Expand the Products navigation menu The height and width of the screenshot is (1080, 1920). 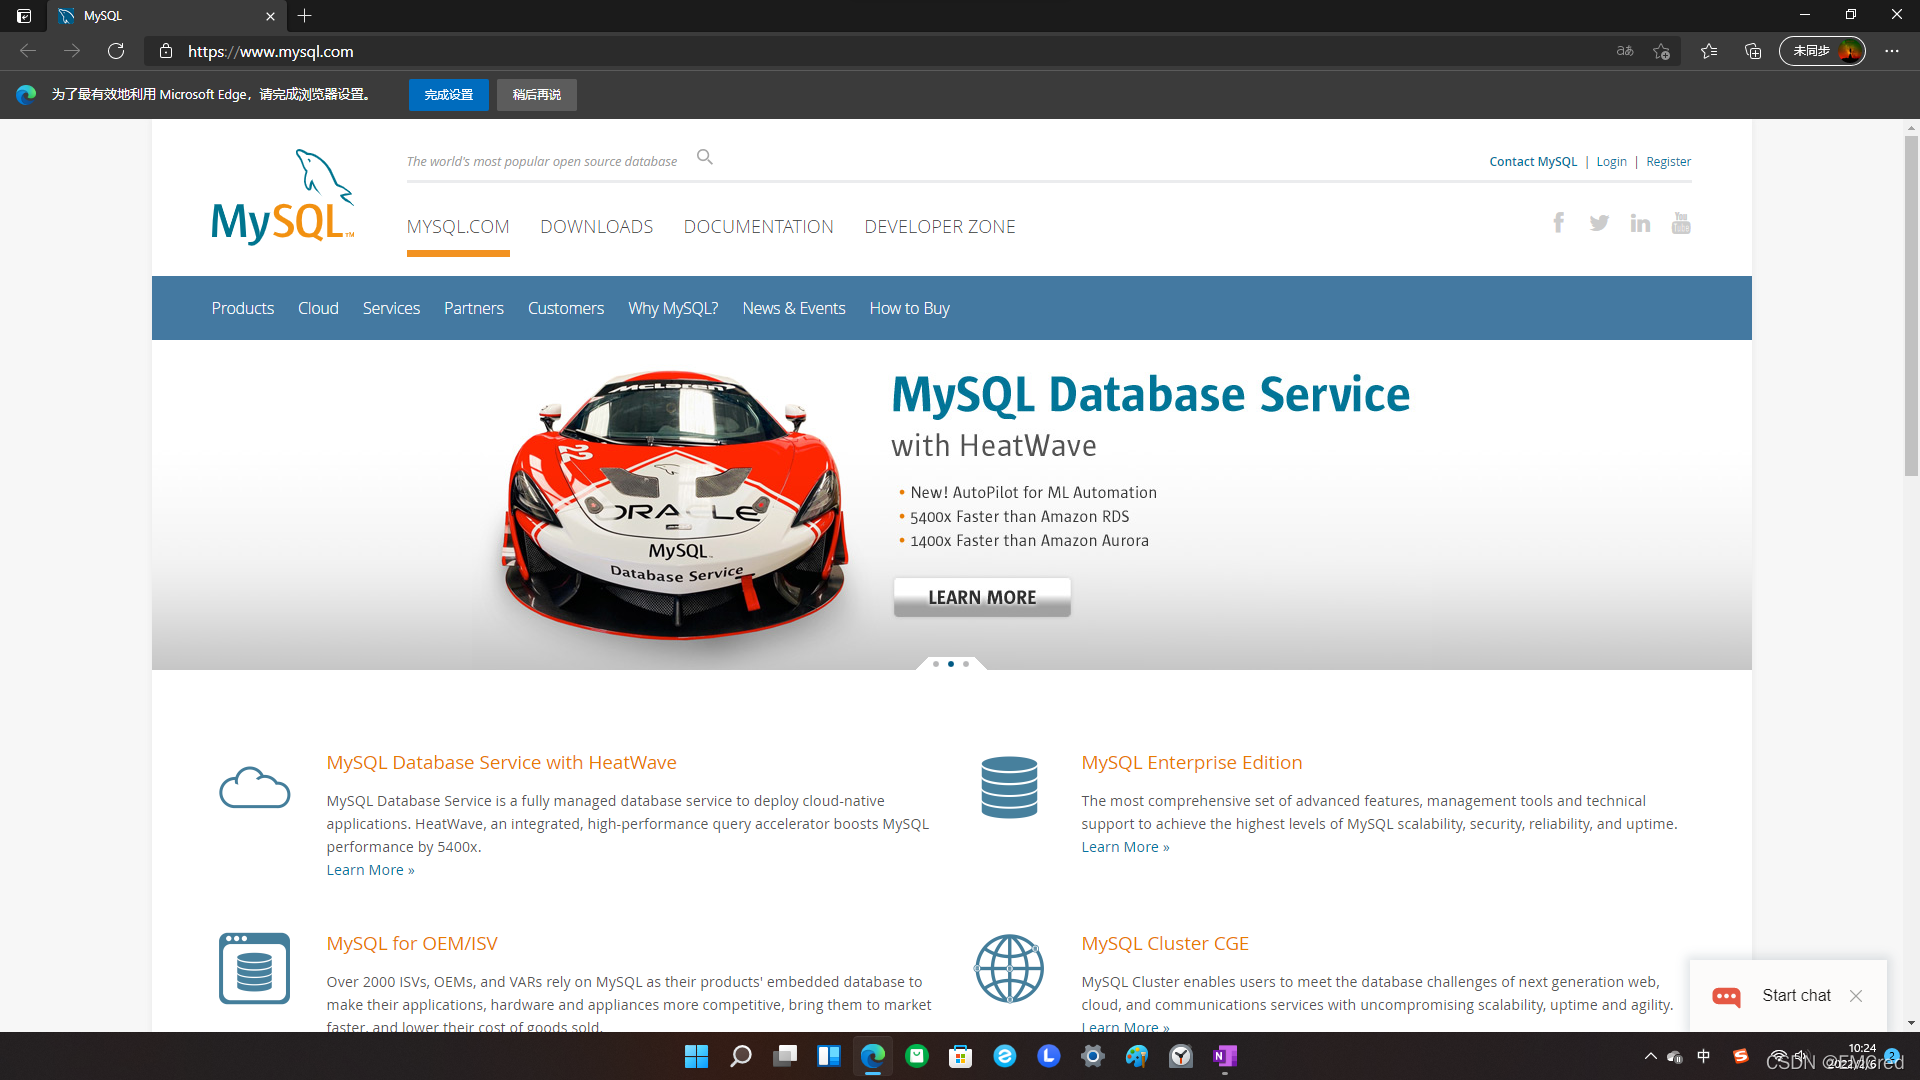coord(242,308)
